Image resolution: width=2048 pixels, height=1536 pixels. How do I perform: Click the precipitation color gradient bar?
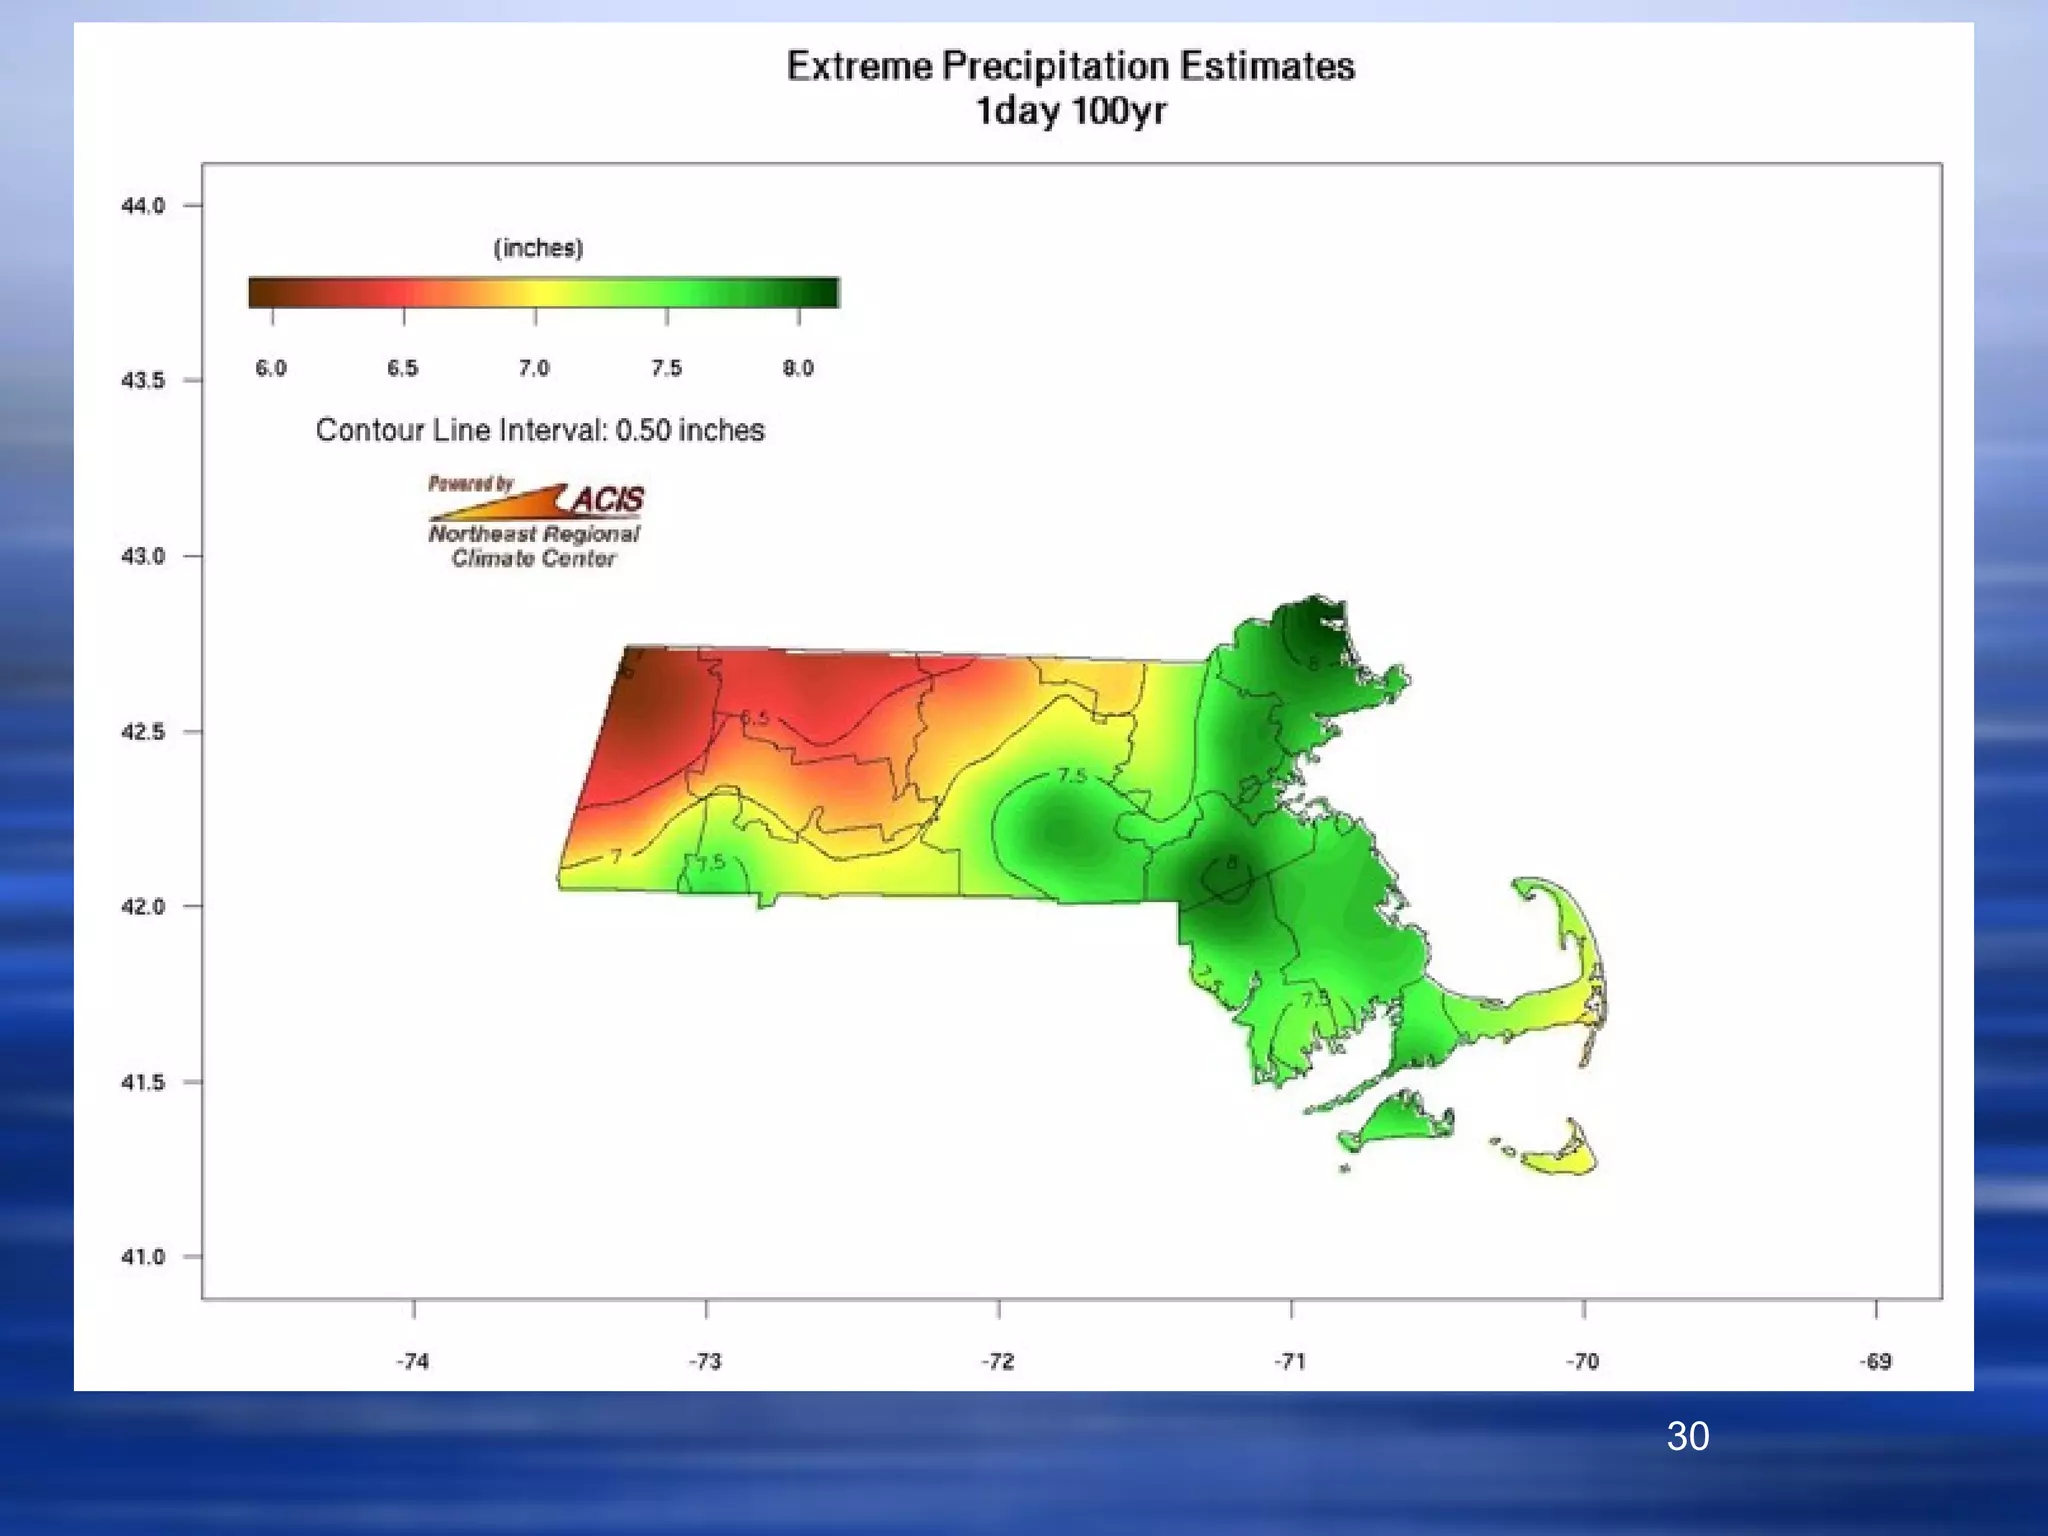coord(543,292)
